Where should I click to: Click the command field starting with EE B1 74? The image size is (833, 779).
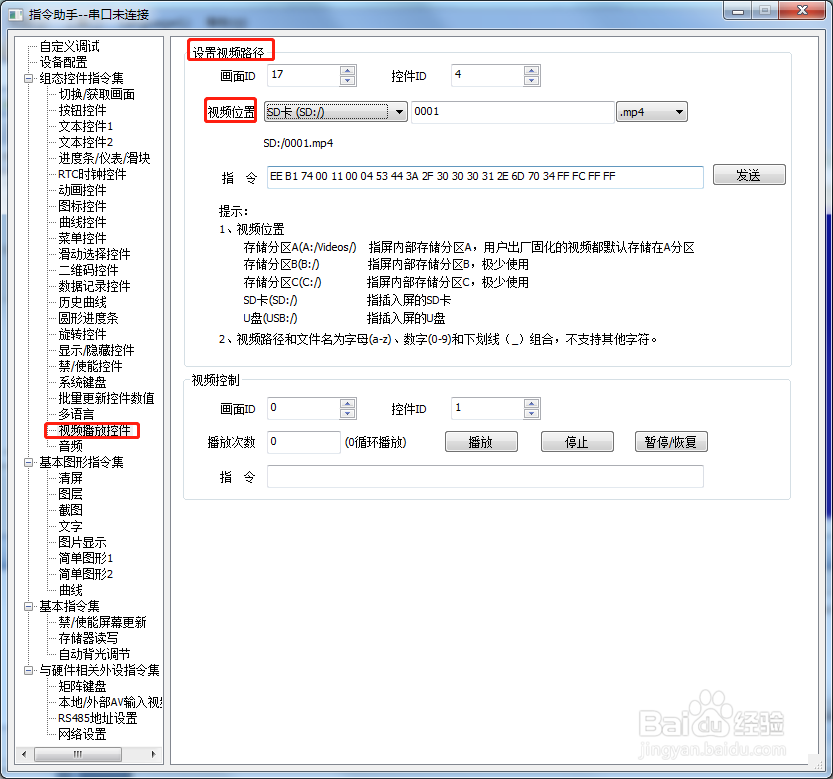485,177
